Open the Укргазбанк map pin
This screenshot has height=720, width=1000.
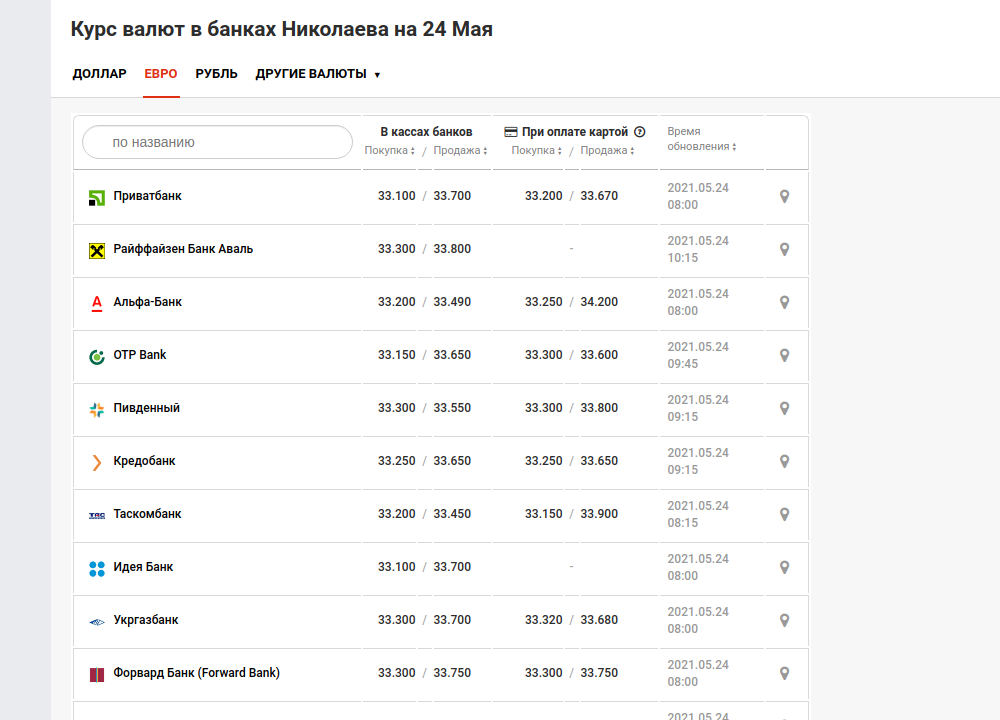[x=784, y=620]
